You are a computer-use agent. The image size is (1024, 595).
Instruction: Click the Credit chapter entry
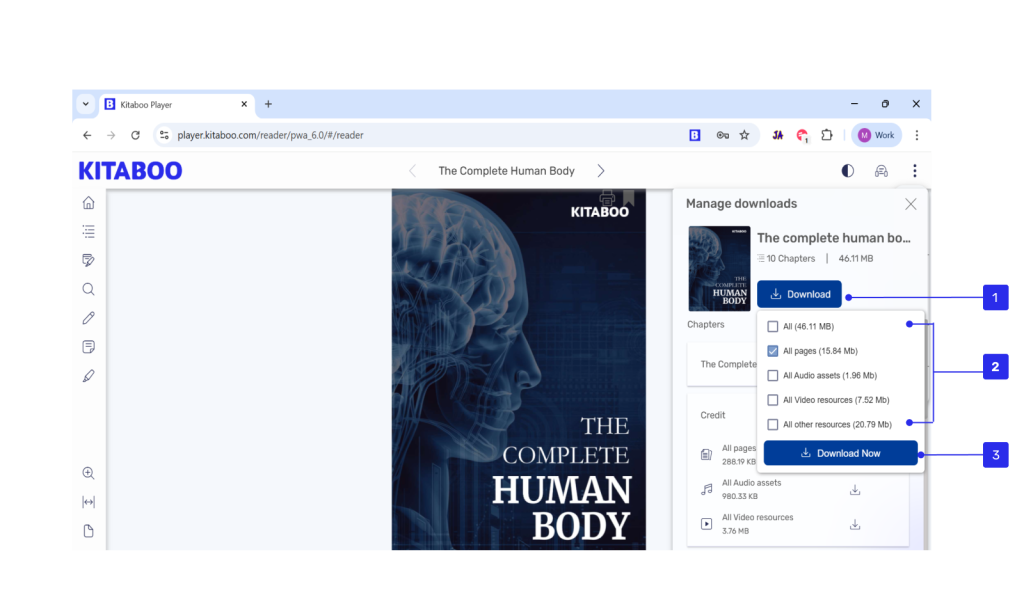click(713, 415)
